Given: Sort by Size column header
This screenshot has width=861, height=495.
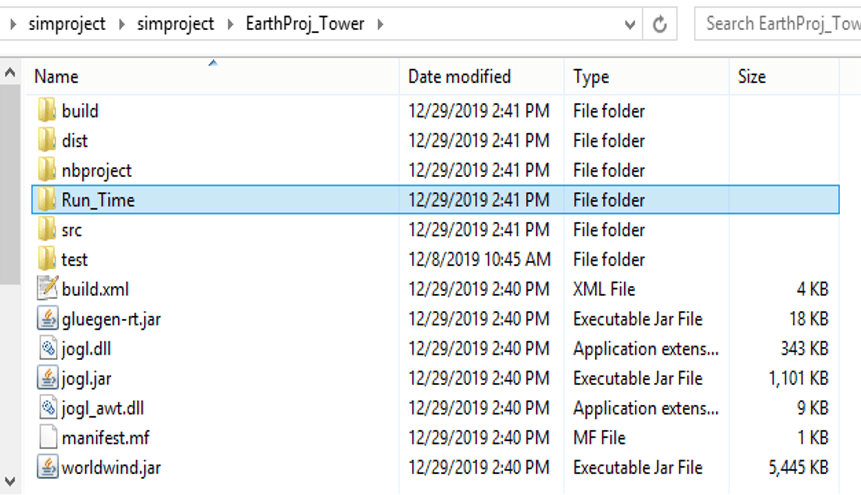Looking at the screenshot, I should [751, 77].
